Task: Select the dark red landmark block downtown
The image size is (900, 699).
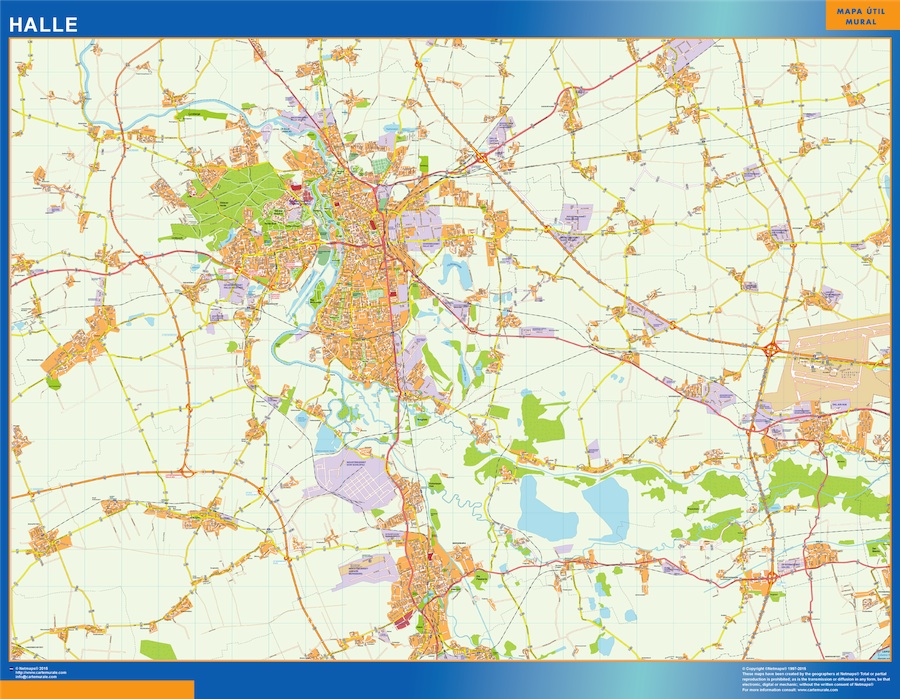Action: tap(373, 225)
